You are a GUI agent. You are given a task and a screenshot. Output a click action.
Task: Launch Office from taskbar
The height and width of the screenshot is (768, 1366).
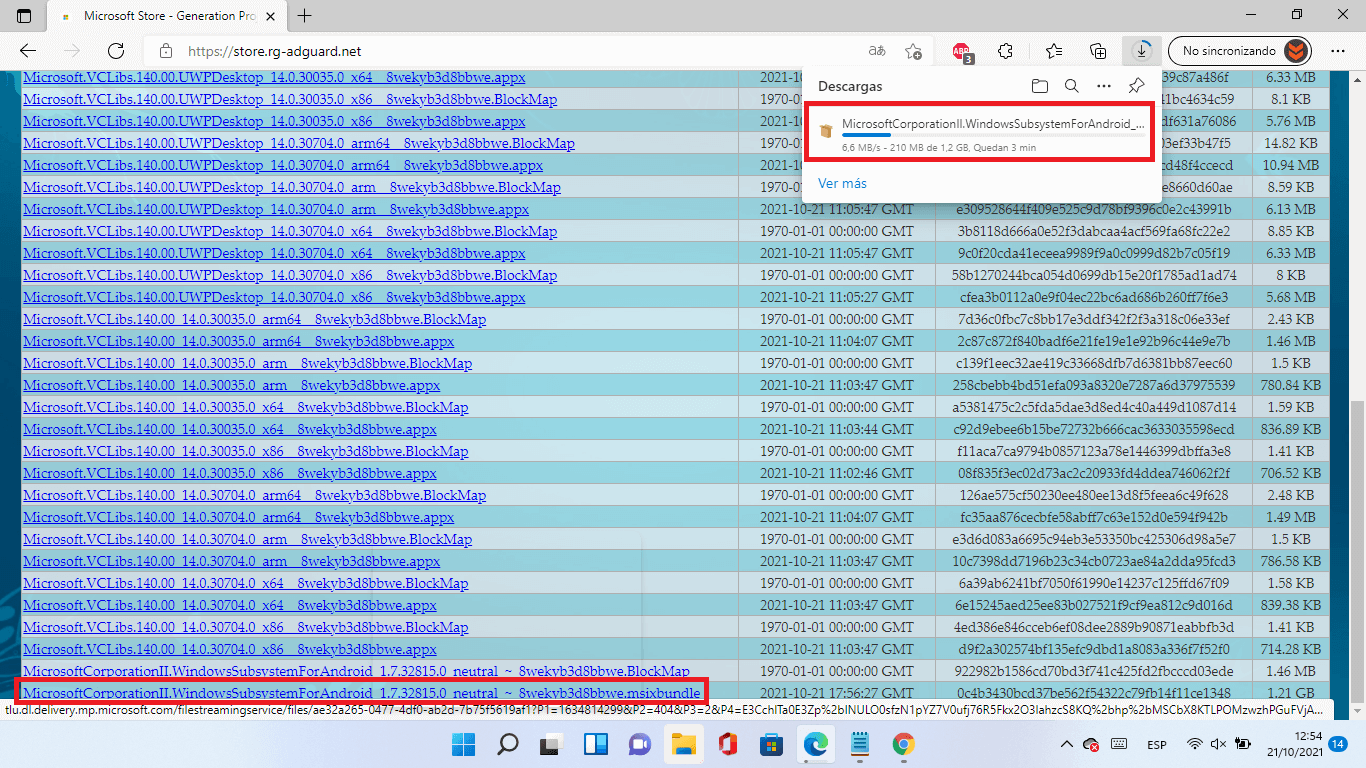pos(727,744)
